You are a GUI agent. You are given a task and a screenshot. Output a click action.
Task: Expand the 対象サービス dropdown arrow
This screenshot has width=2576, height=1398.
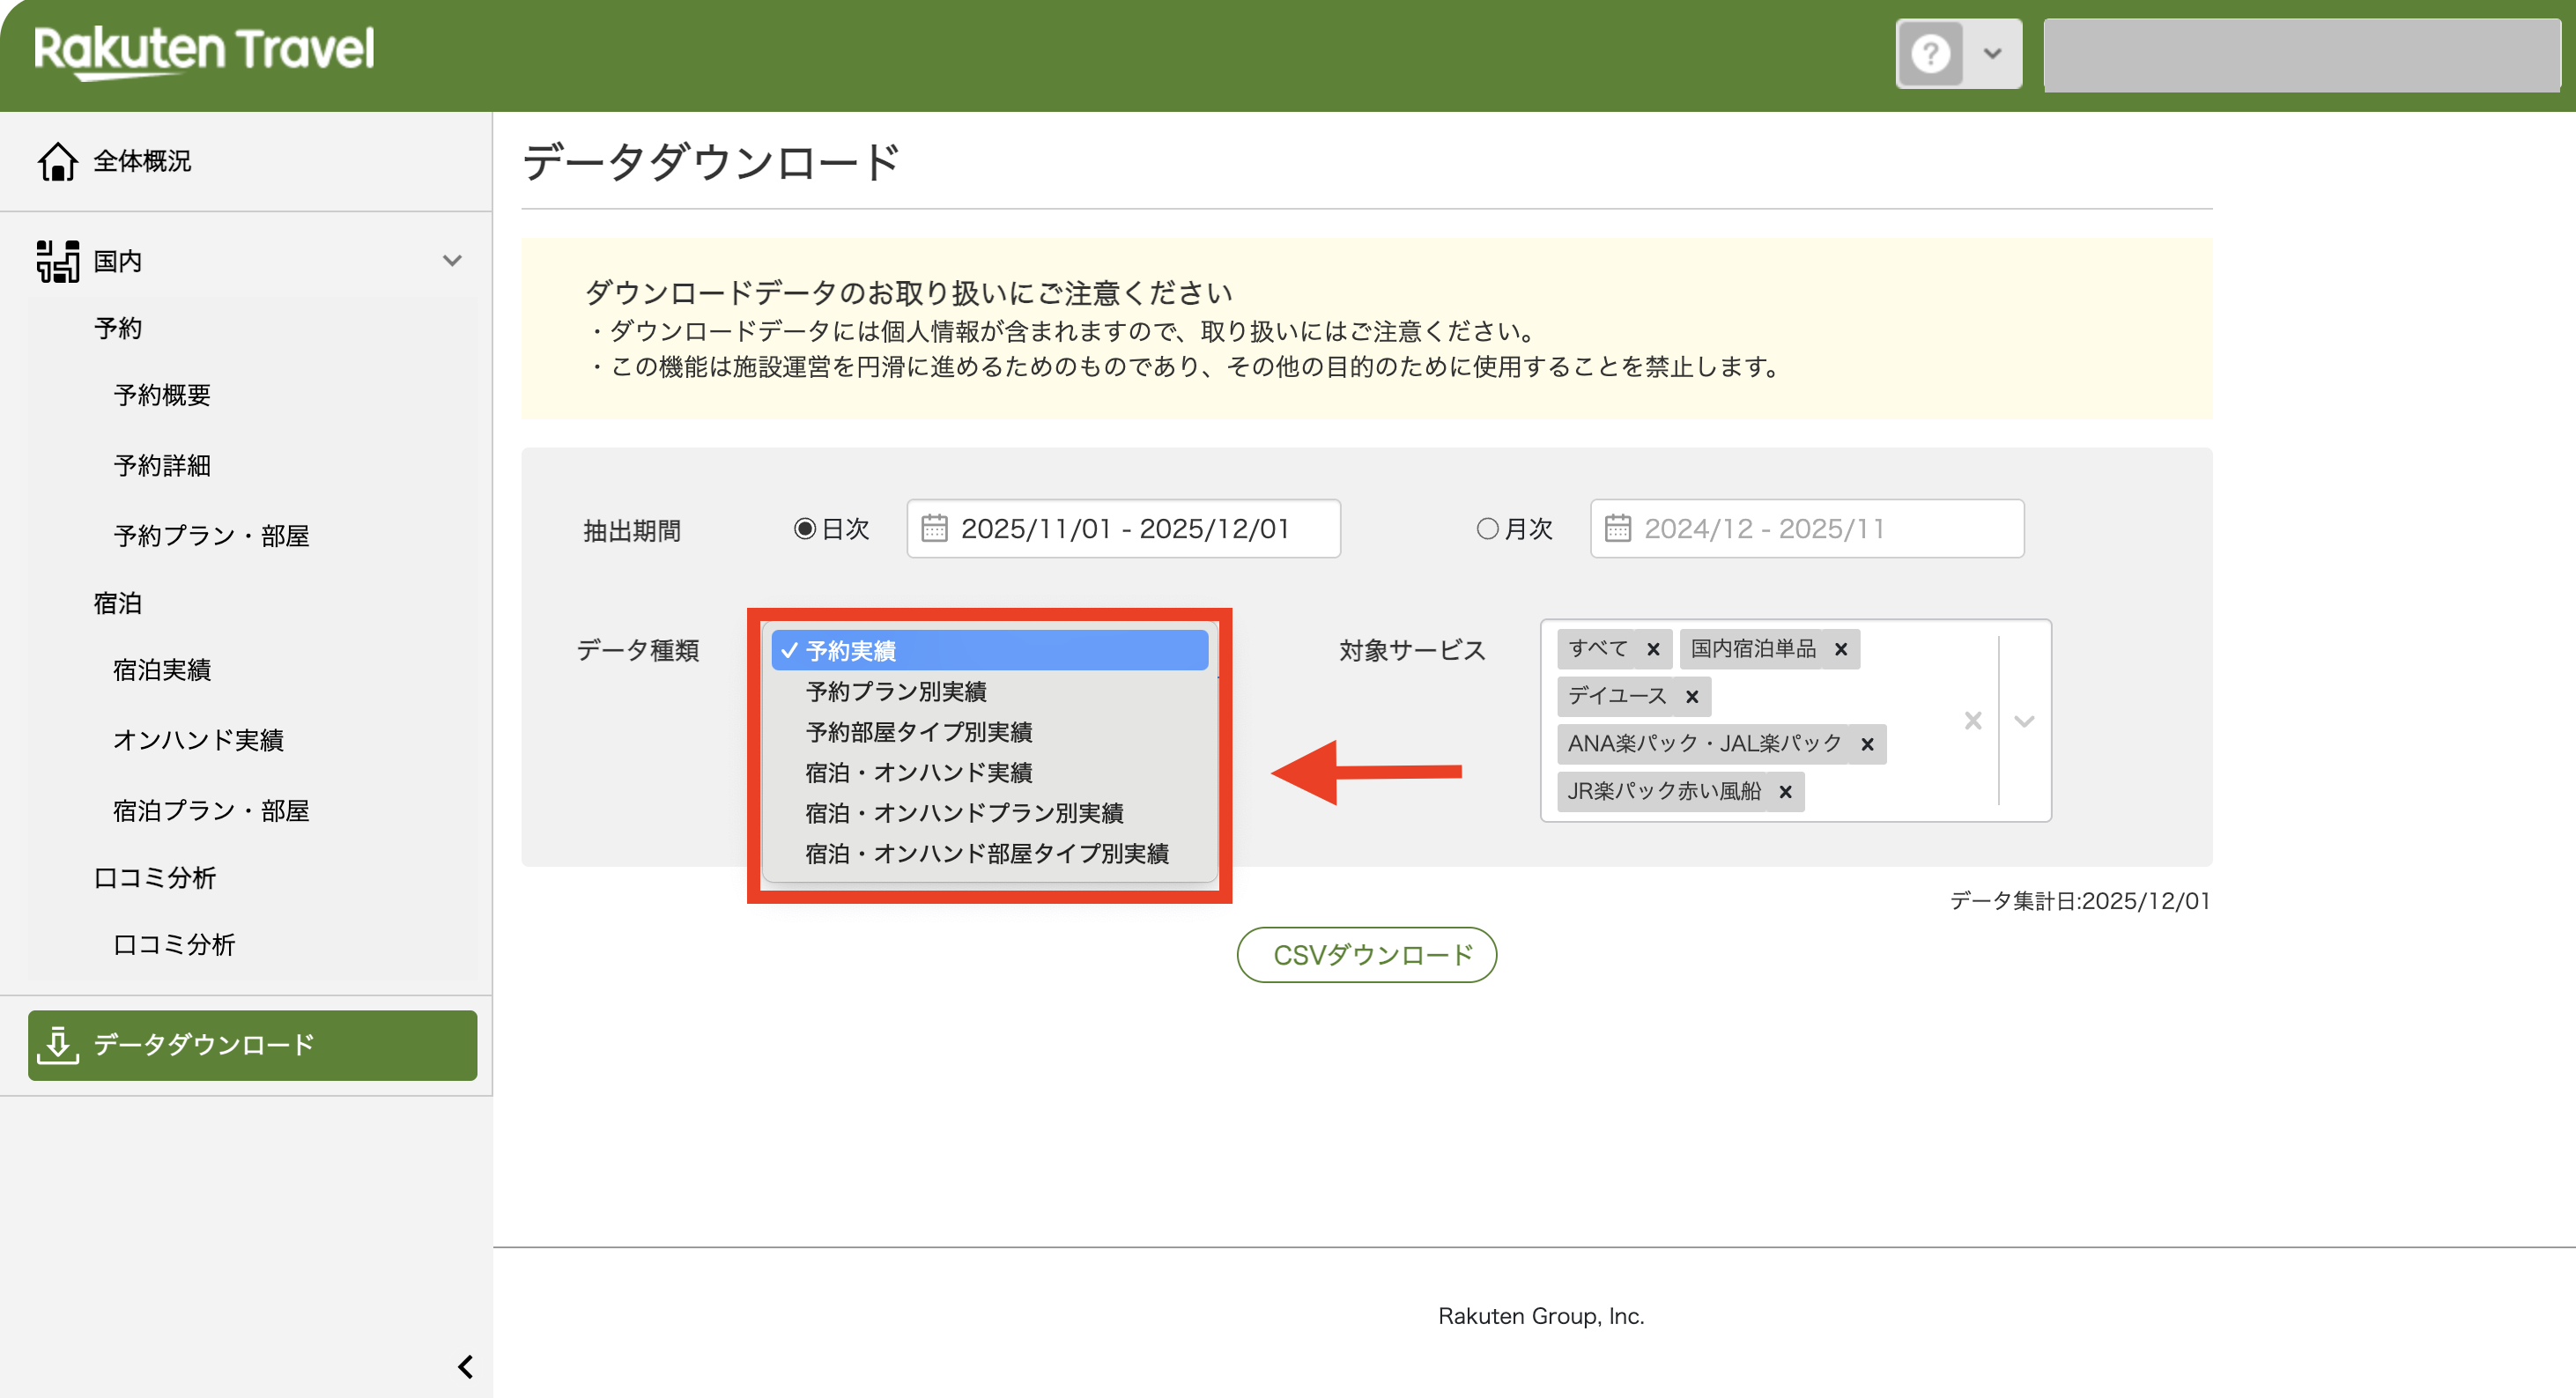[2024, 721]
